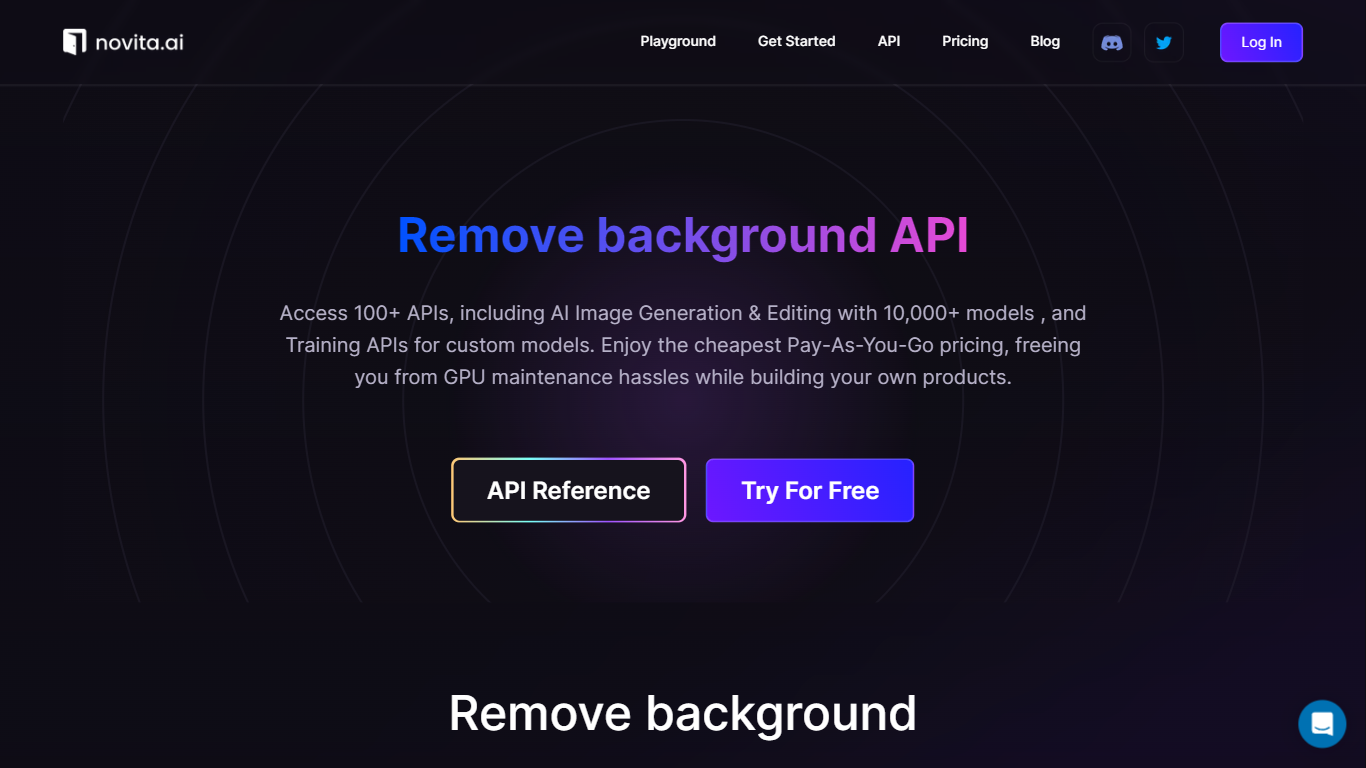Open the Twitter bird icon
The width and height of the screenshot is (1366, 768).
[1164, 42]
